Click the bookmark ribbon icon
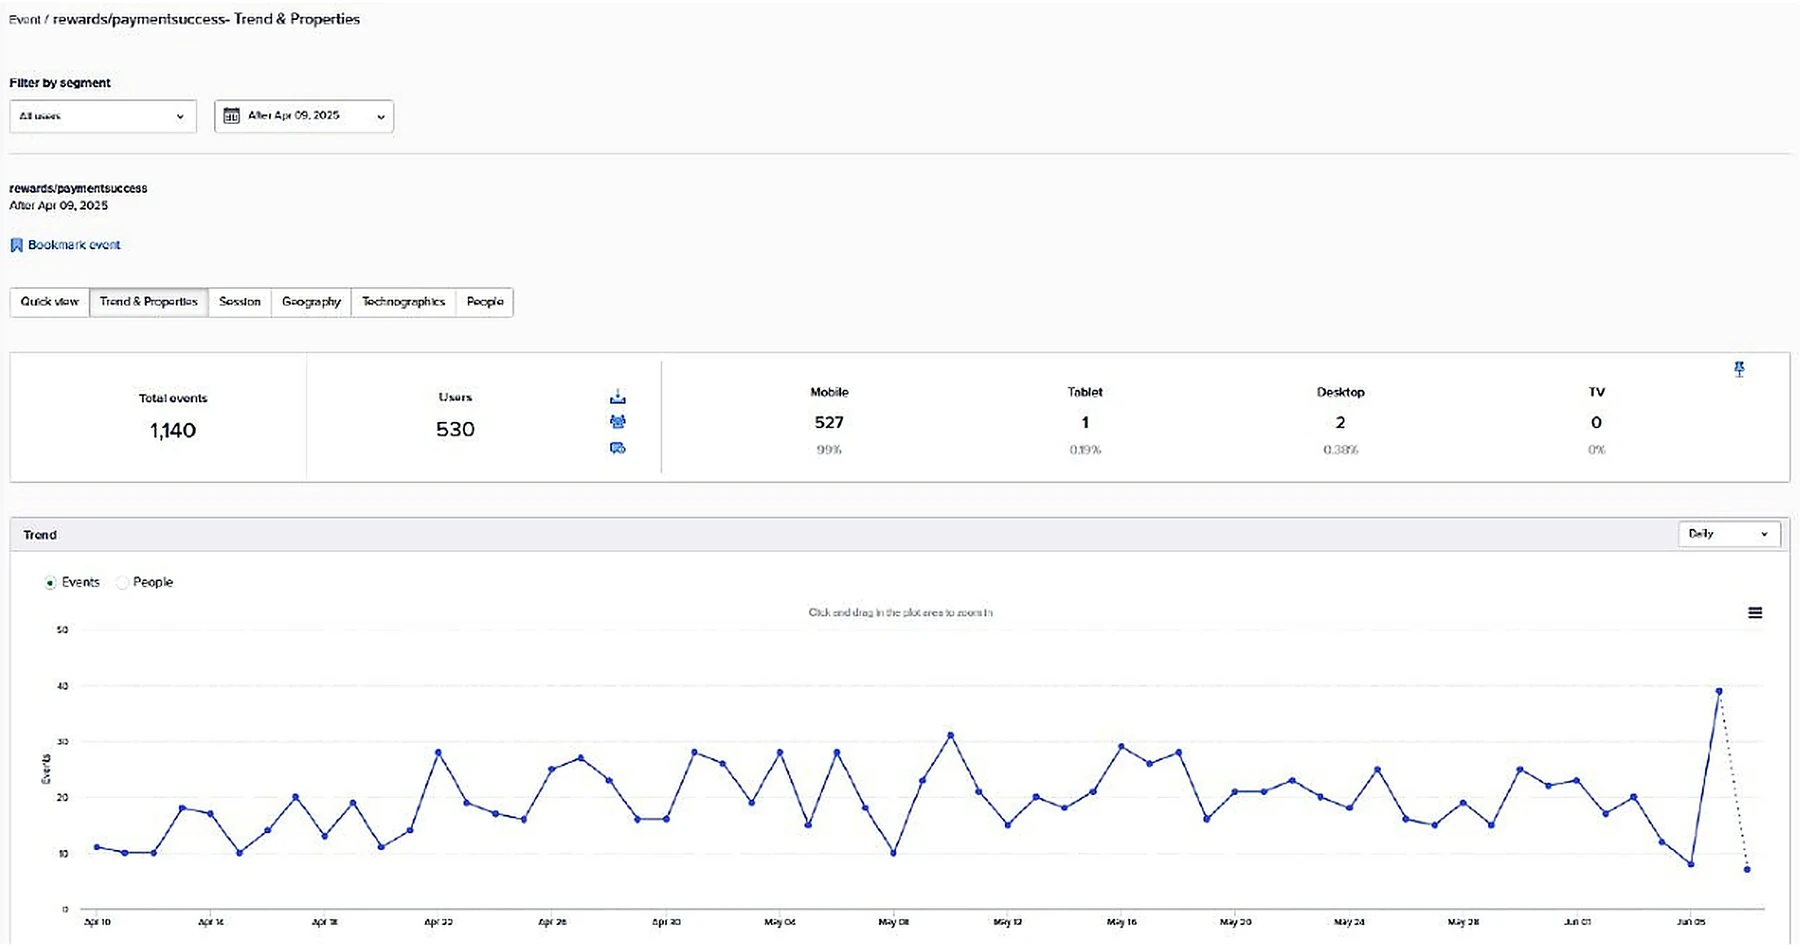 [16, 245]
